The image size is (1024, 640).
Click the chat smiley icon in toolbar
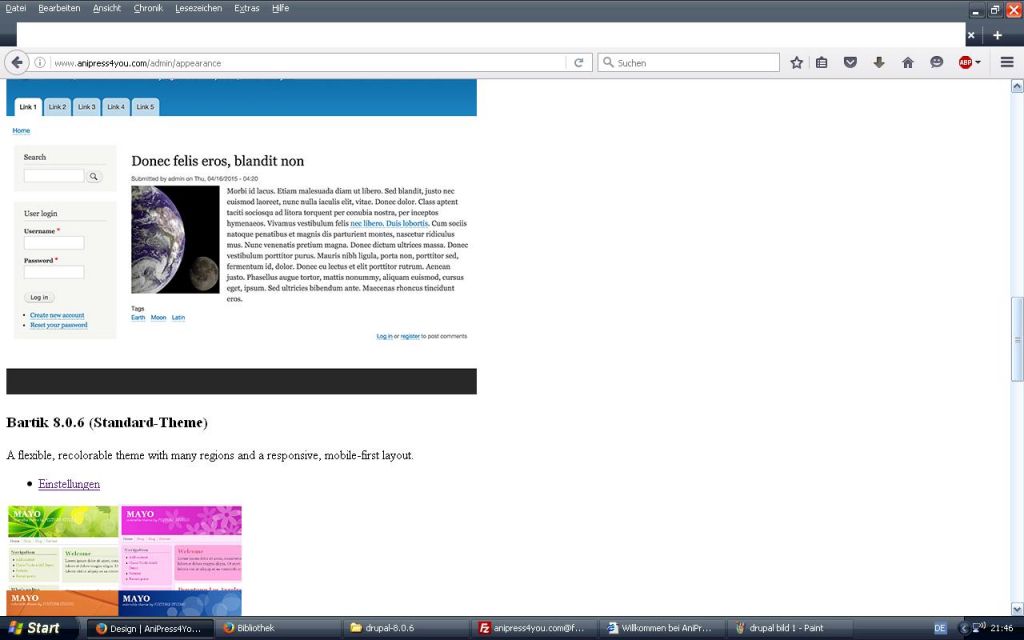936,62
